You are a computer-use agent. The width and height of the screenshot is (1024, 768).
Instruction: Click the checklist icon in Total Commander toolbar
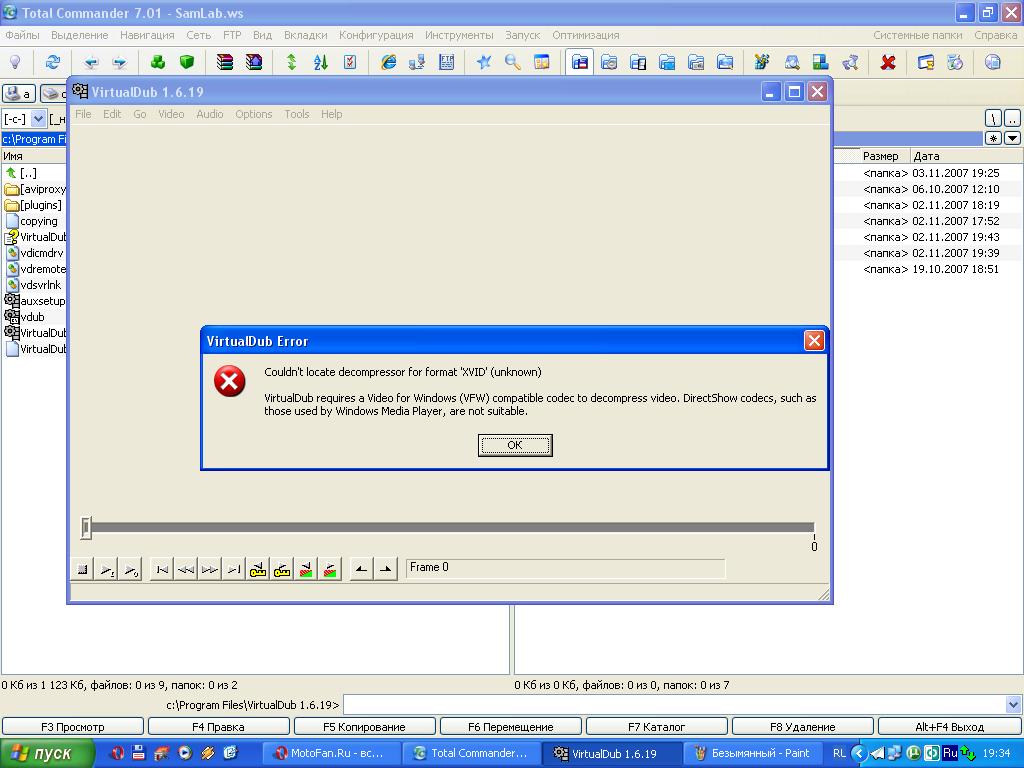click(350, 63)
